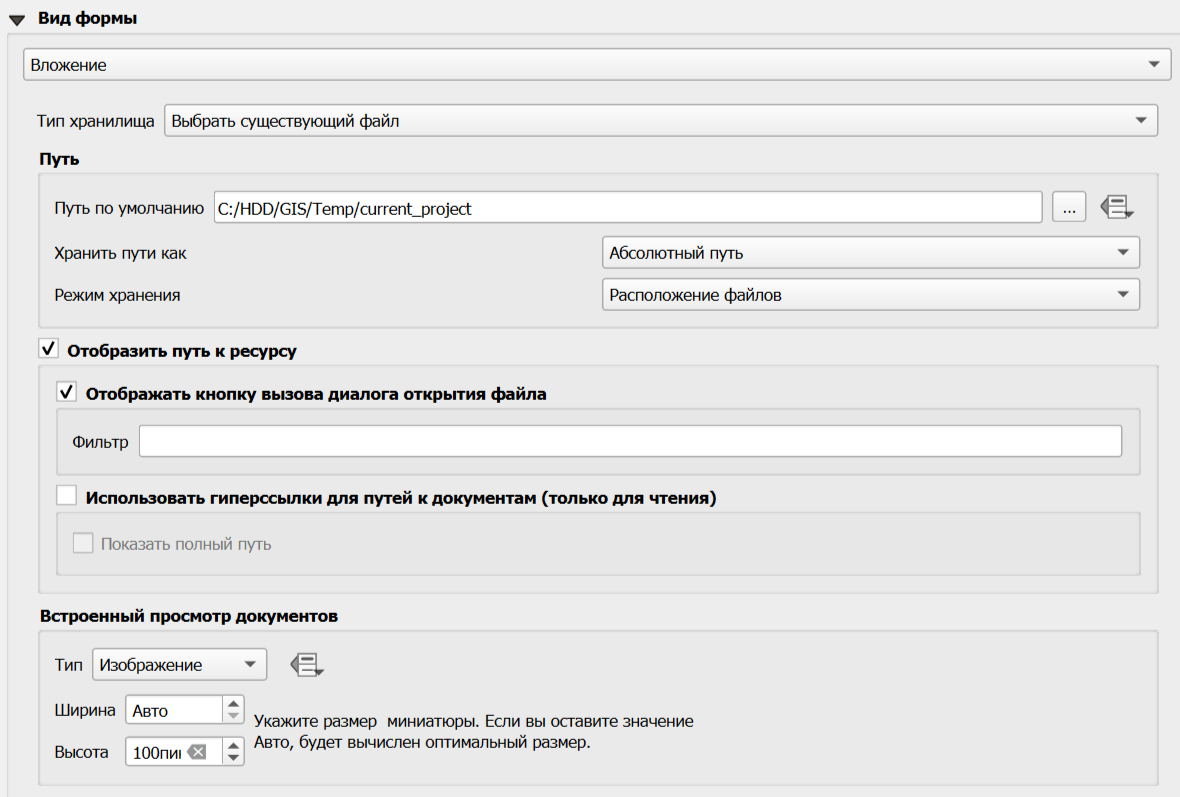Viewport: 1180px width, 797px height.
Task: Increase Ширина with the up arrow
Action: click(234, 703)
